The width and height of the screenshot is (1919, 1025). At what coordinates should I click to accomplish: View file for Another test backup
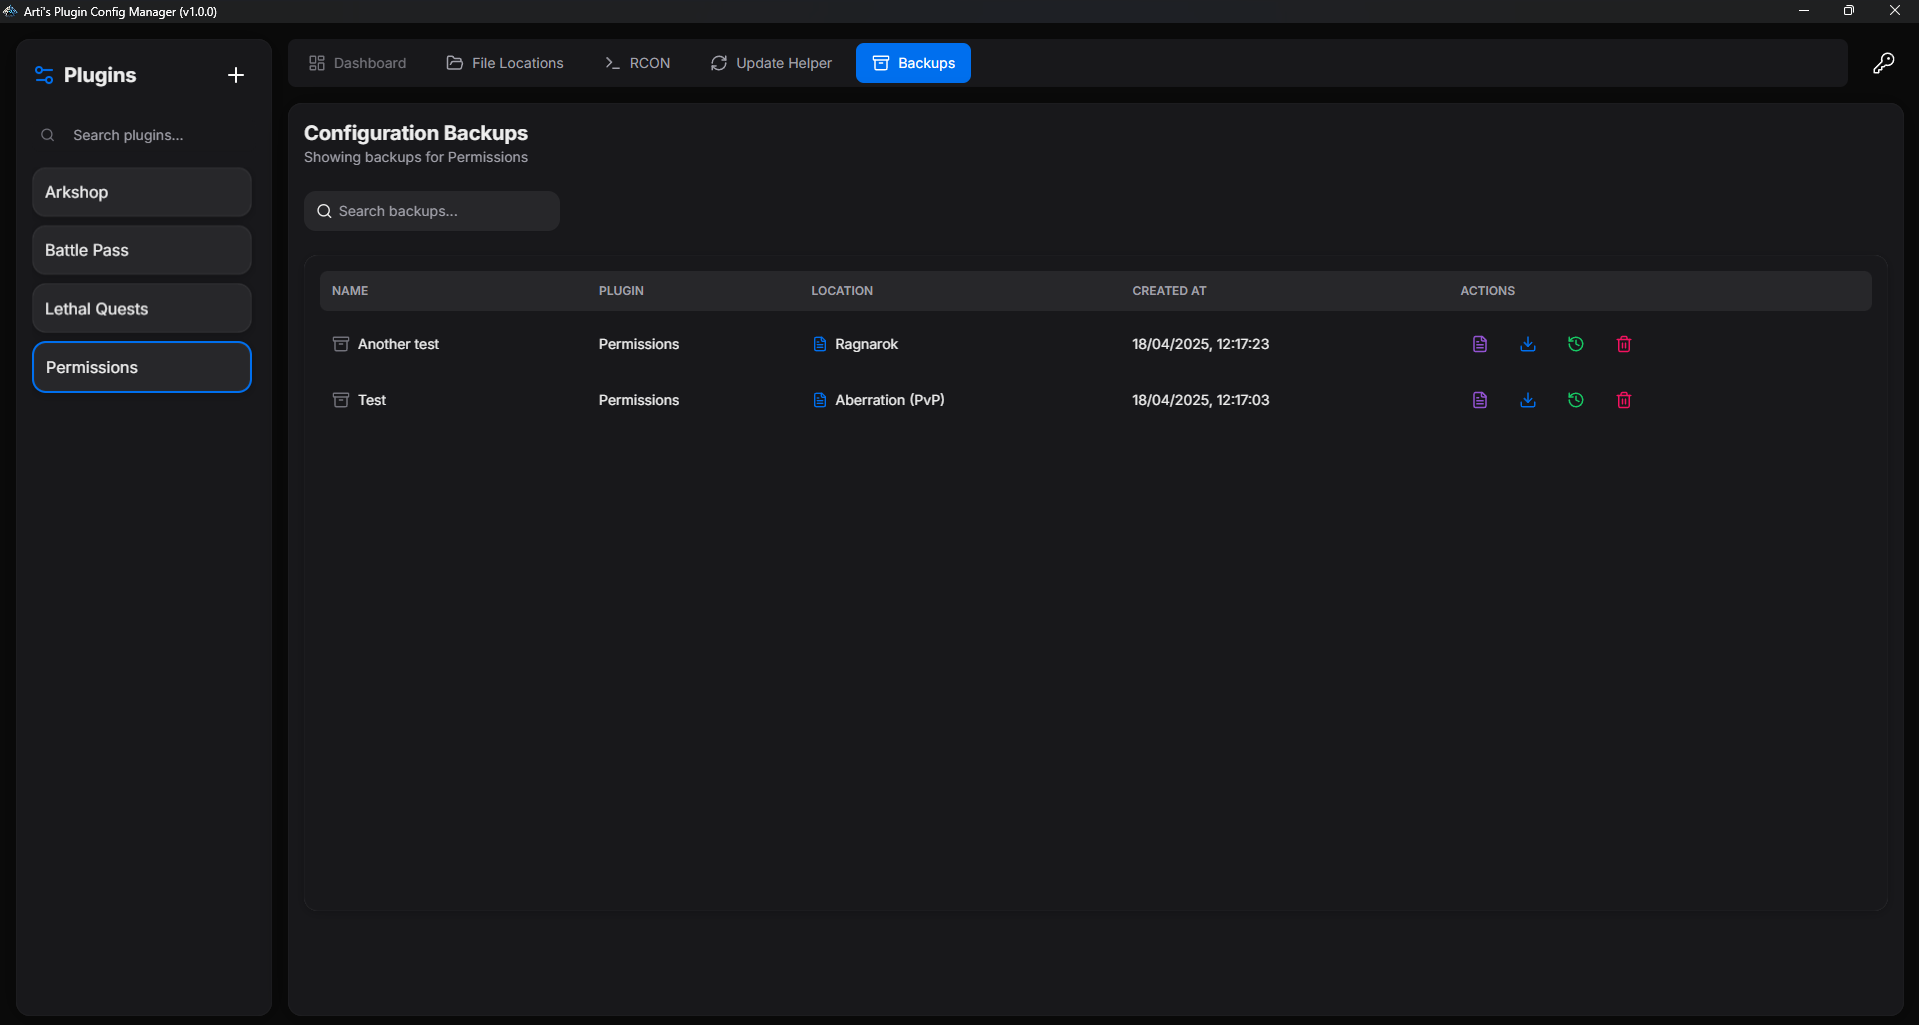(x=1480, y=344)
